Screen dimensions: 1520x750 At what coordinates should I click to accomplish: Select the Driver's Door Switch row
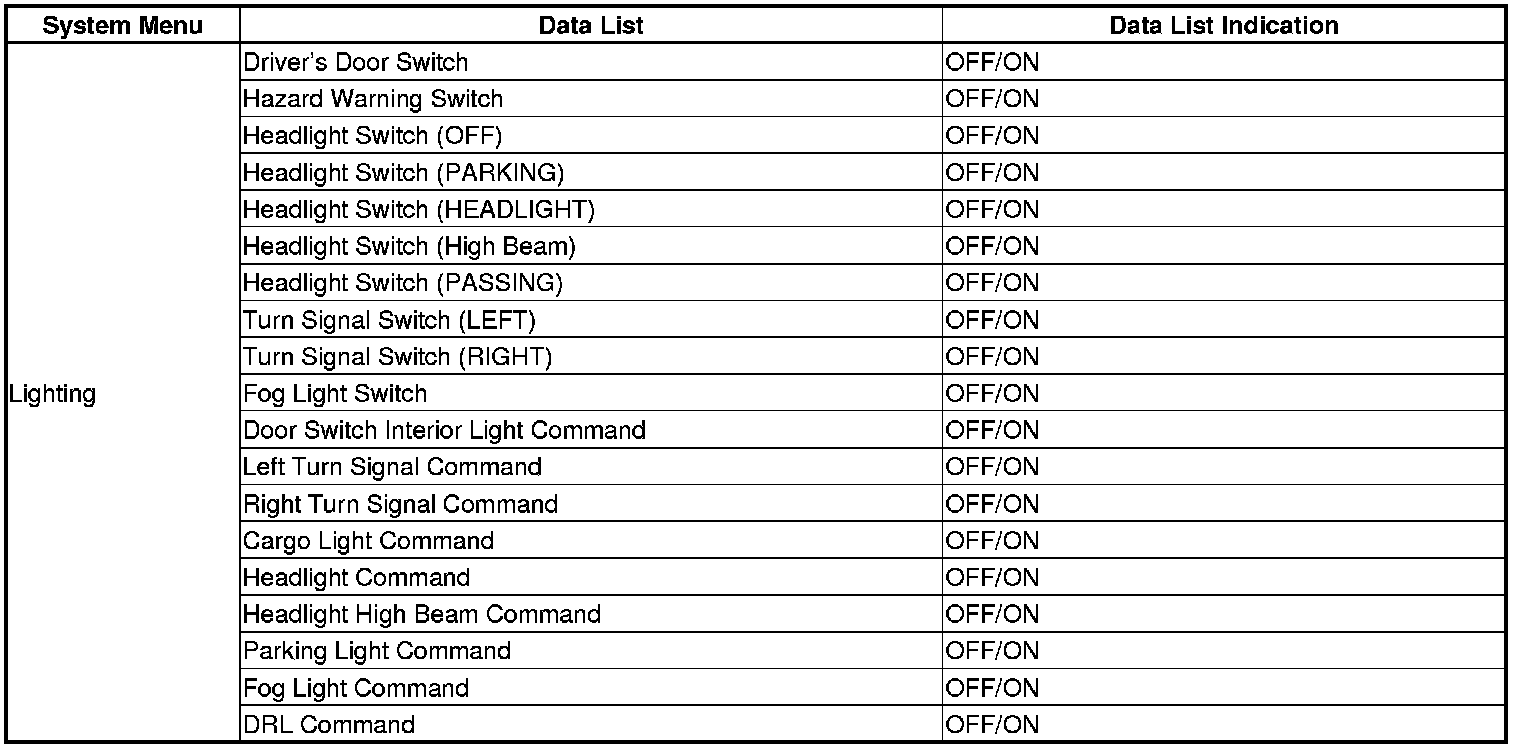355,63
